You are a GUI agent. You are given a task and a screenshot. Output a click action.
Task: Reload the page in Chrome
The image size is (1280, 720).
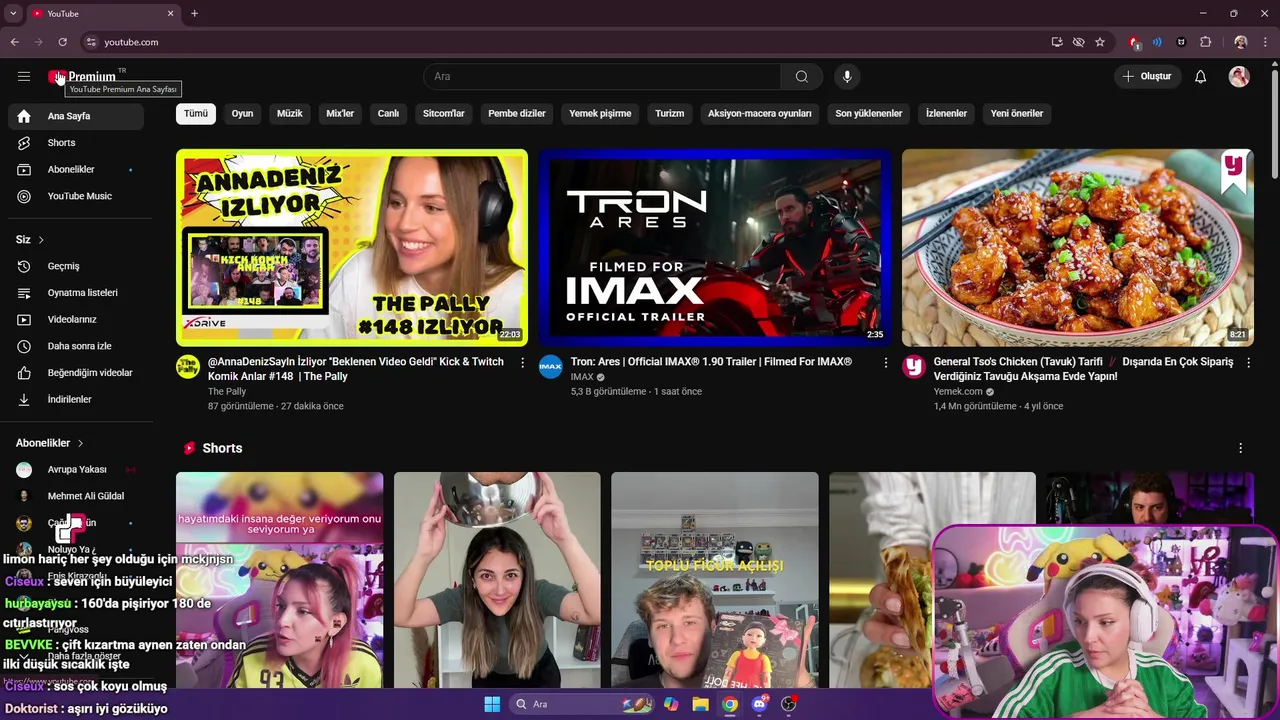tap(62, 42)
